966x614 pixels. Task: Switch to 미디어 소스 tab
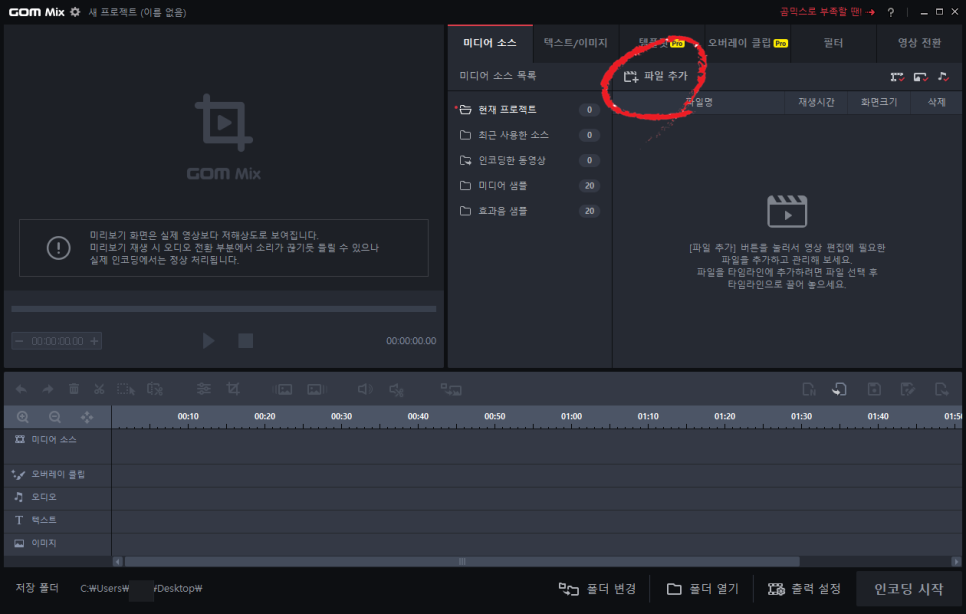tap(490, 43)
